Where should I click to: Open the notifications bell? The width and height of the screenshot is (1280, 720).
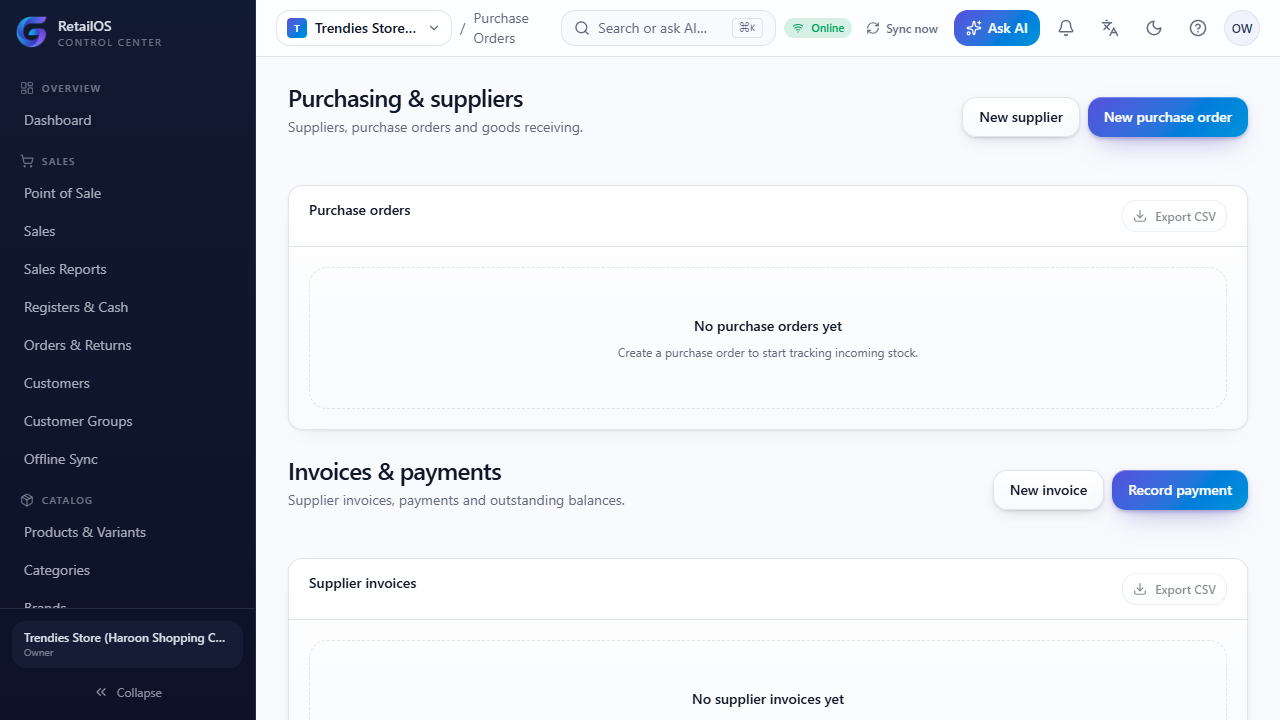[1066, 28]
